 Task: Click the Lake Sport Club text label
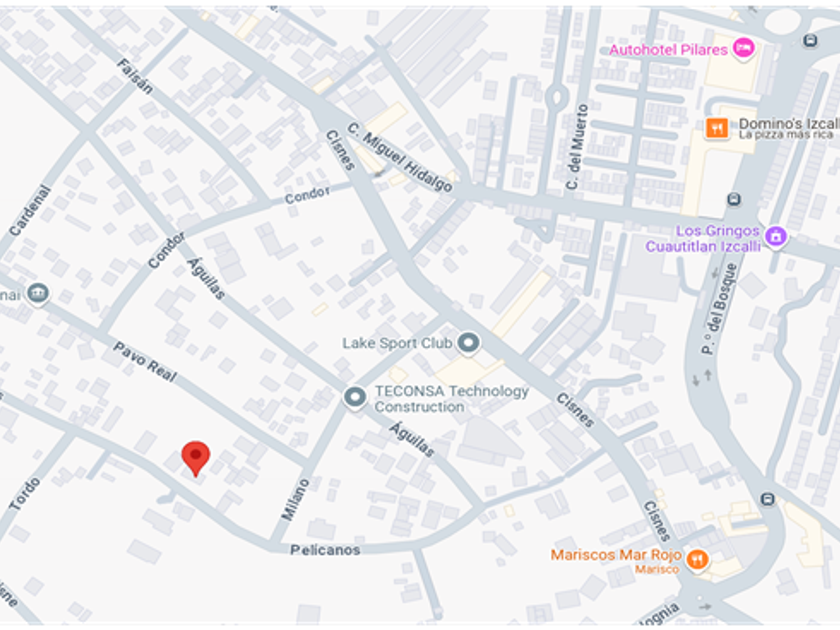click(x=397, y=343)
